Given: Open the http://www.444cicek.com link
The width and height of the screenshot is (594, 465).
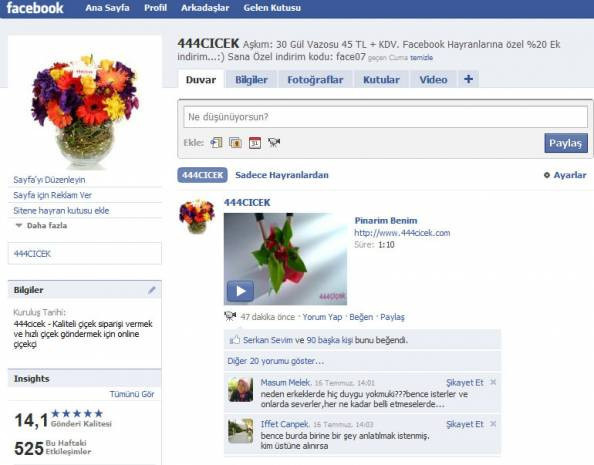Looking at the screenshot, I should [402, 233].
